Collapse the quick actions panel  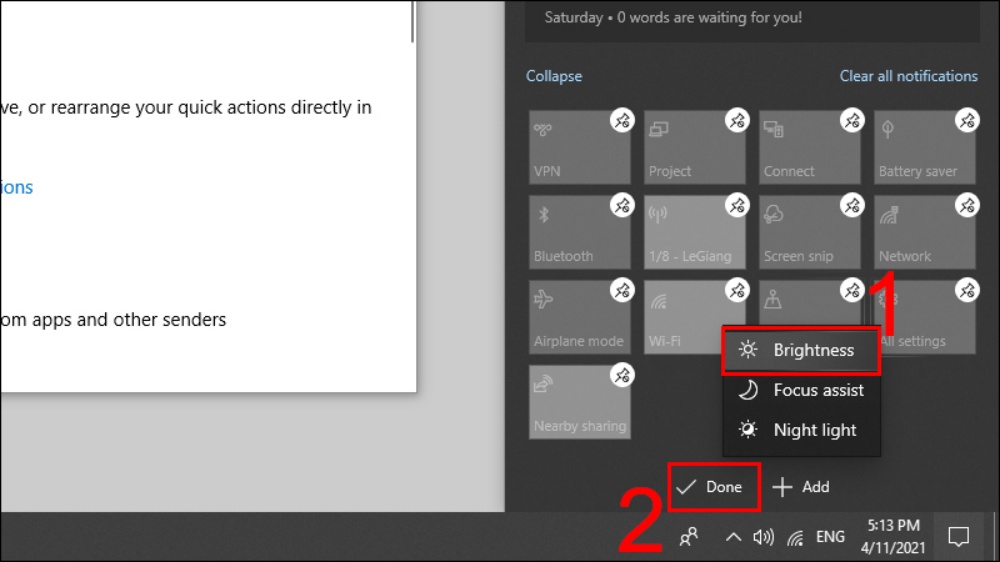[x=554, y=76]
